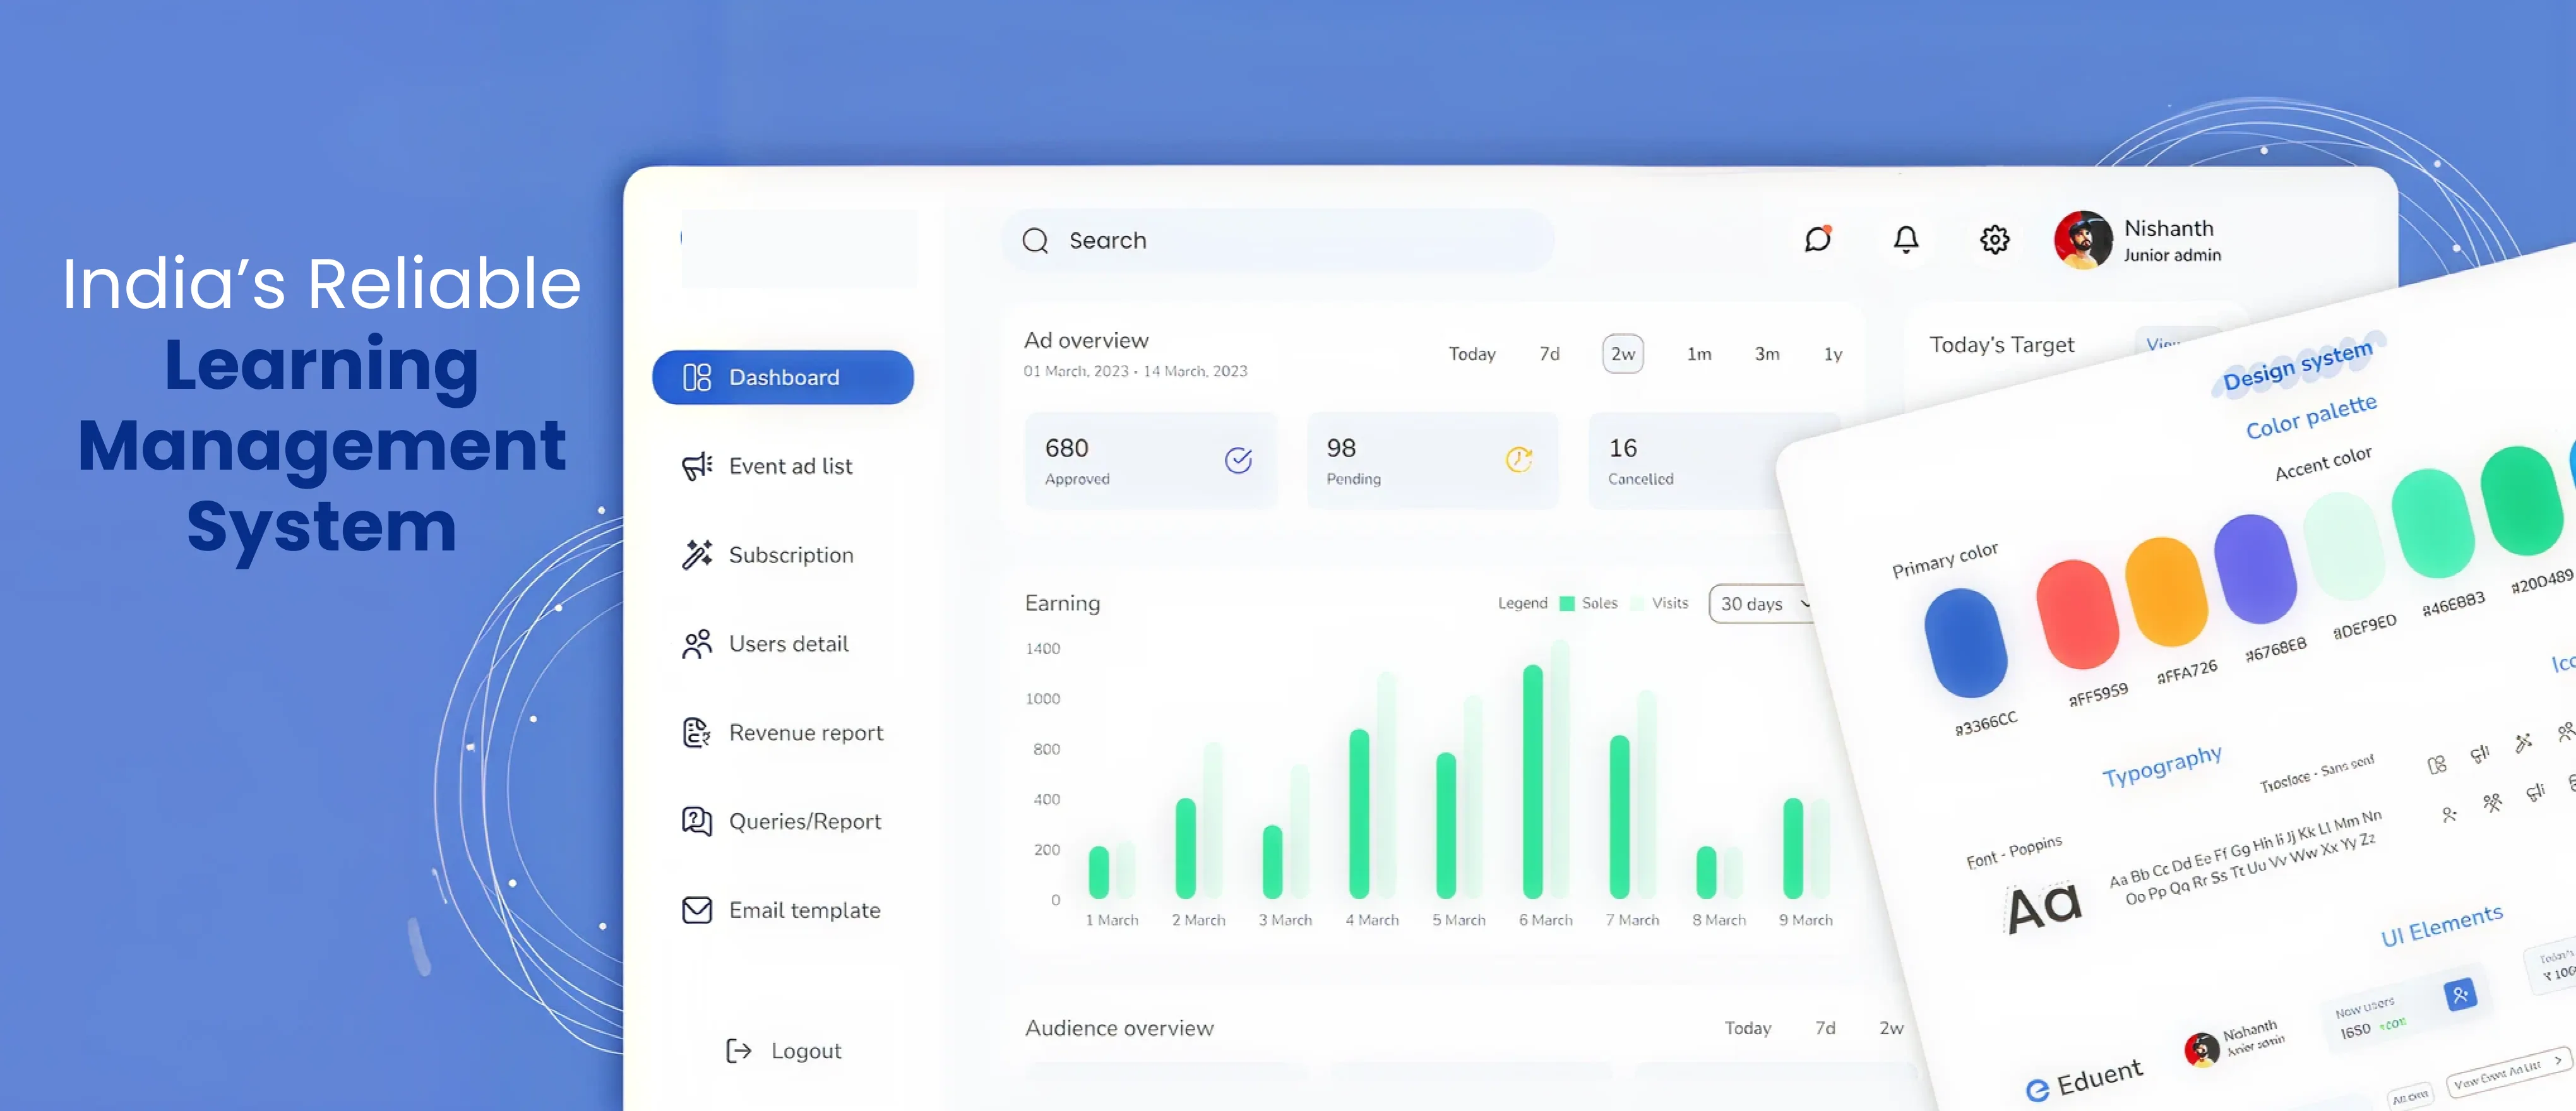Click the 680 Approved card
Screen dimensions: 2576x1111
(1150, 461)
